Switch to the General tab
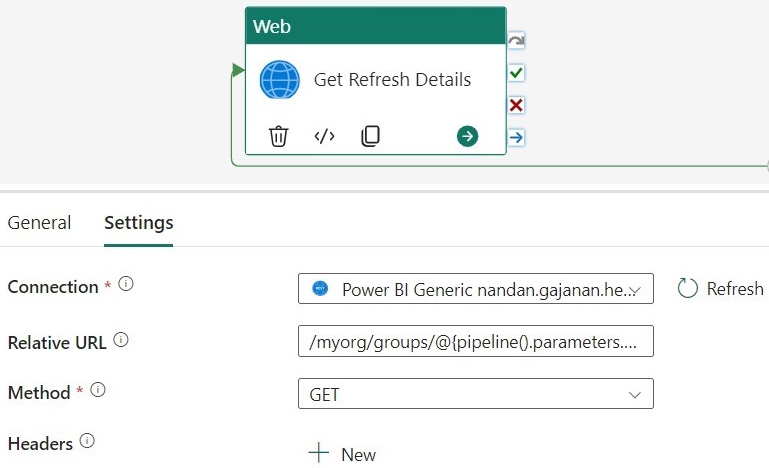Image resolution: width=769 pixels, height=468 pixels. (x=39, y=223)
